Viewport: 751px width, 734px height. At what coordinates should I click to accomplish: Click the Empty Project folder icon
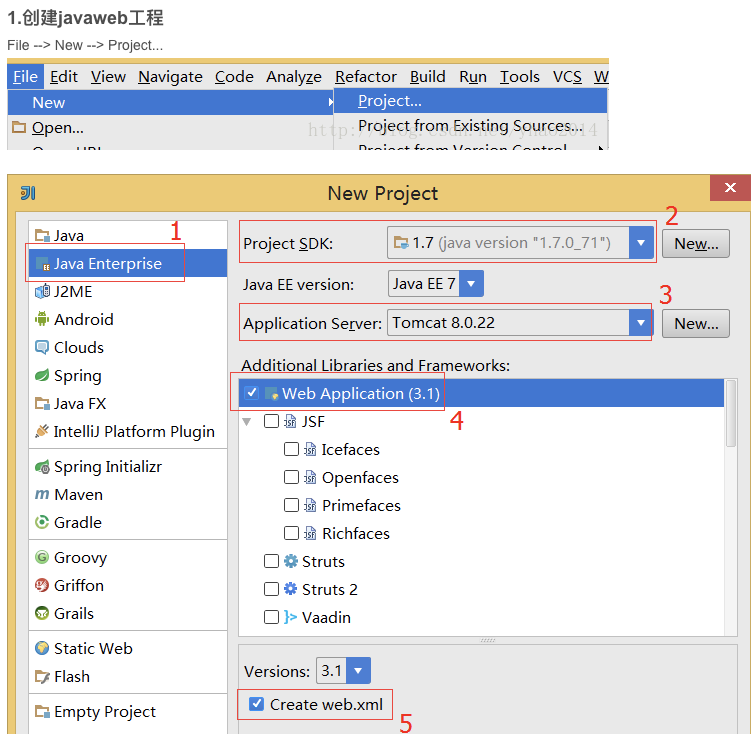pos(42,711)
